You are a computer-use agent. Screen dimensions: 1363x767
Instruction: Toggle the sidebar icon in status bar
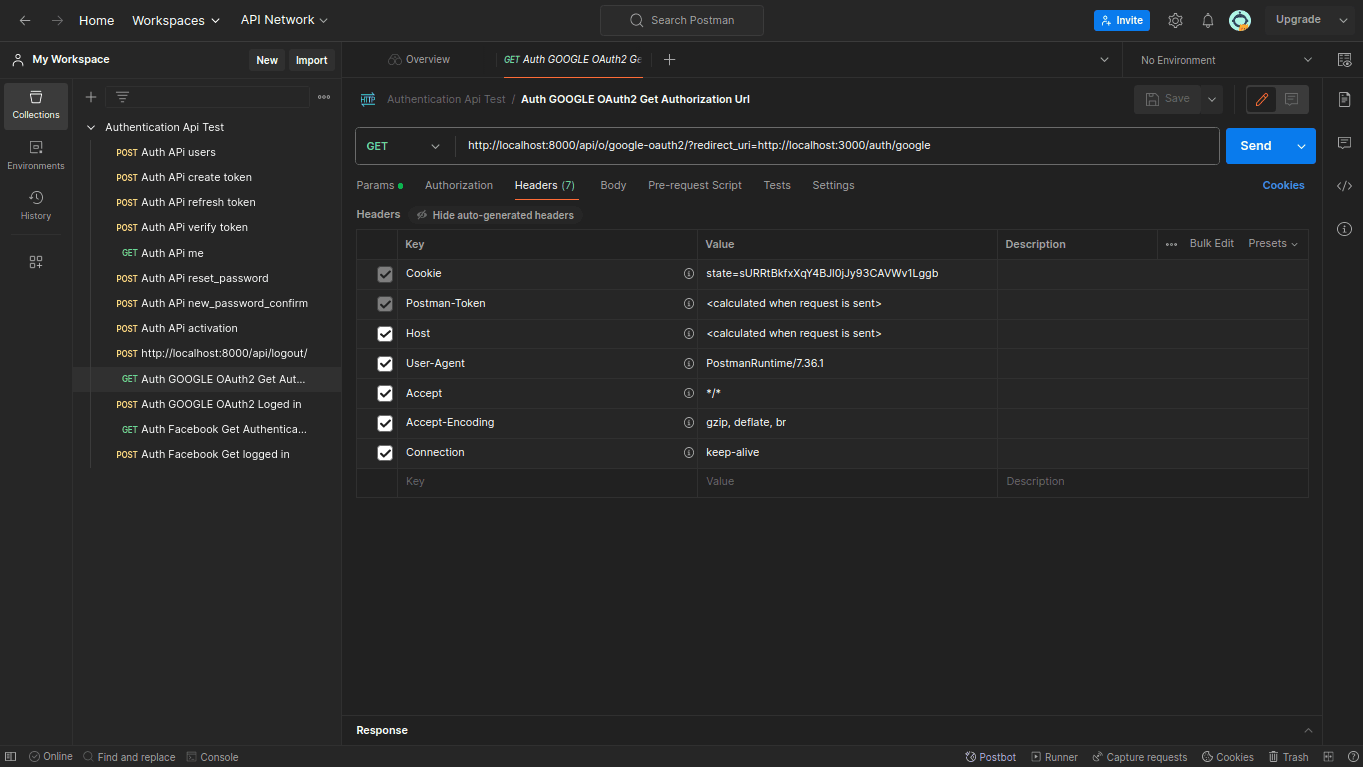[10, 757]
